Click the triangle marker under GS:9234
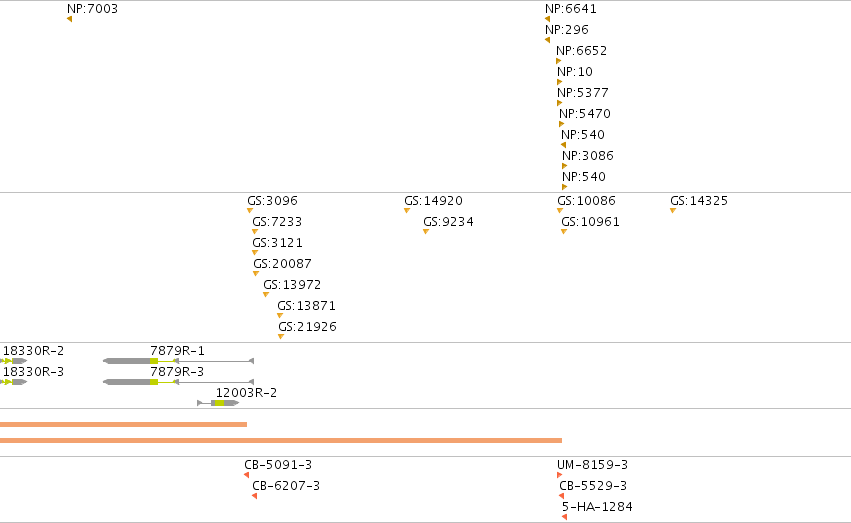Screen dimensions: 851x523 (x=426, y=232)
